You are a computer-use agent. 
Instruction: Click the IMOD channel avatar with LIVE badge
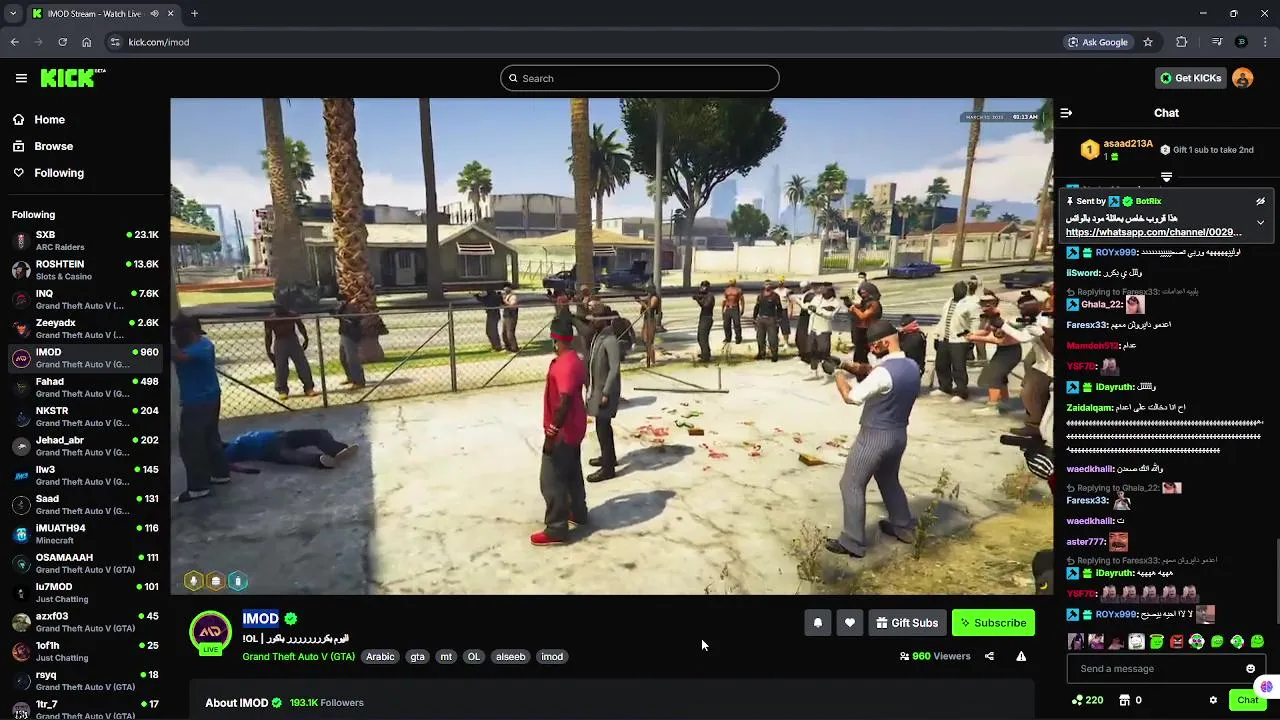pyautogui.click(x=211, y=634)
